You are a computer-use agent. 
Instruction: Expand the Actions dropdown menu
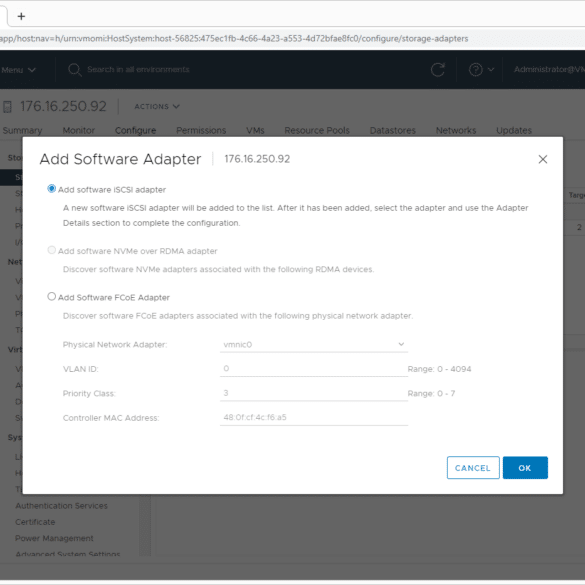click(157, 107)
